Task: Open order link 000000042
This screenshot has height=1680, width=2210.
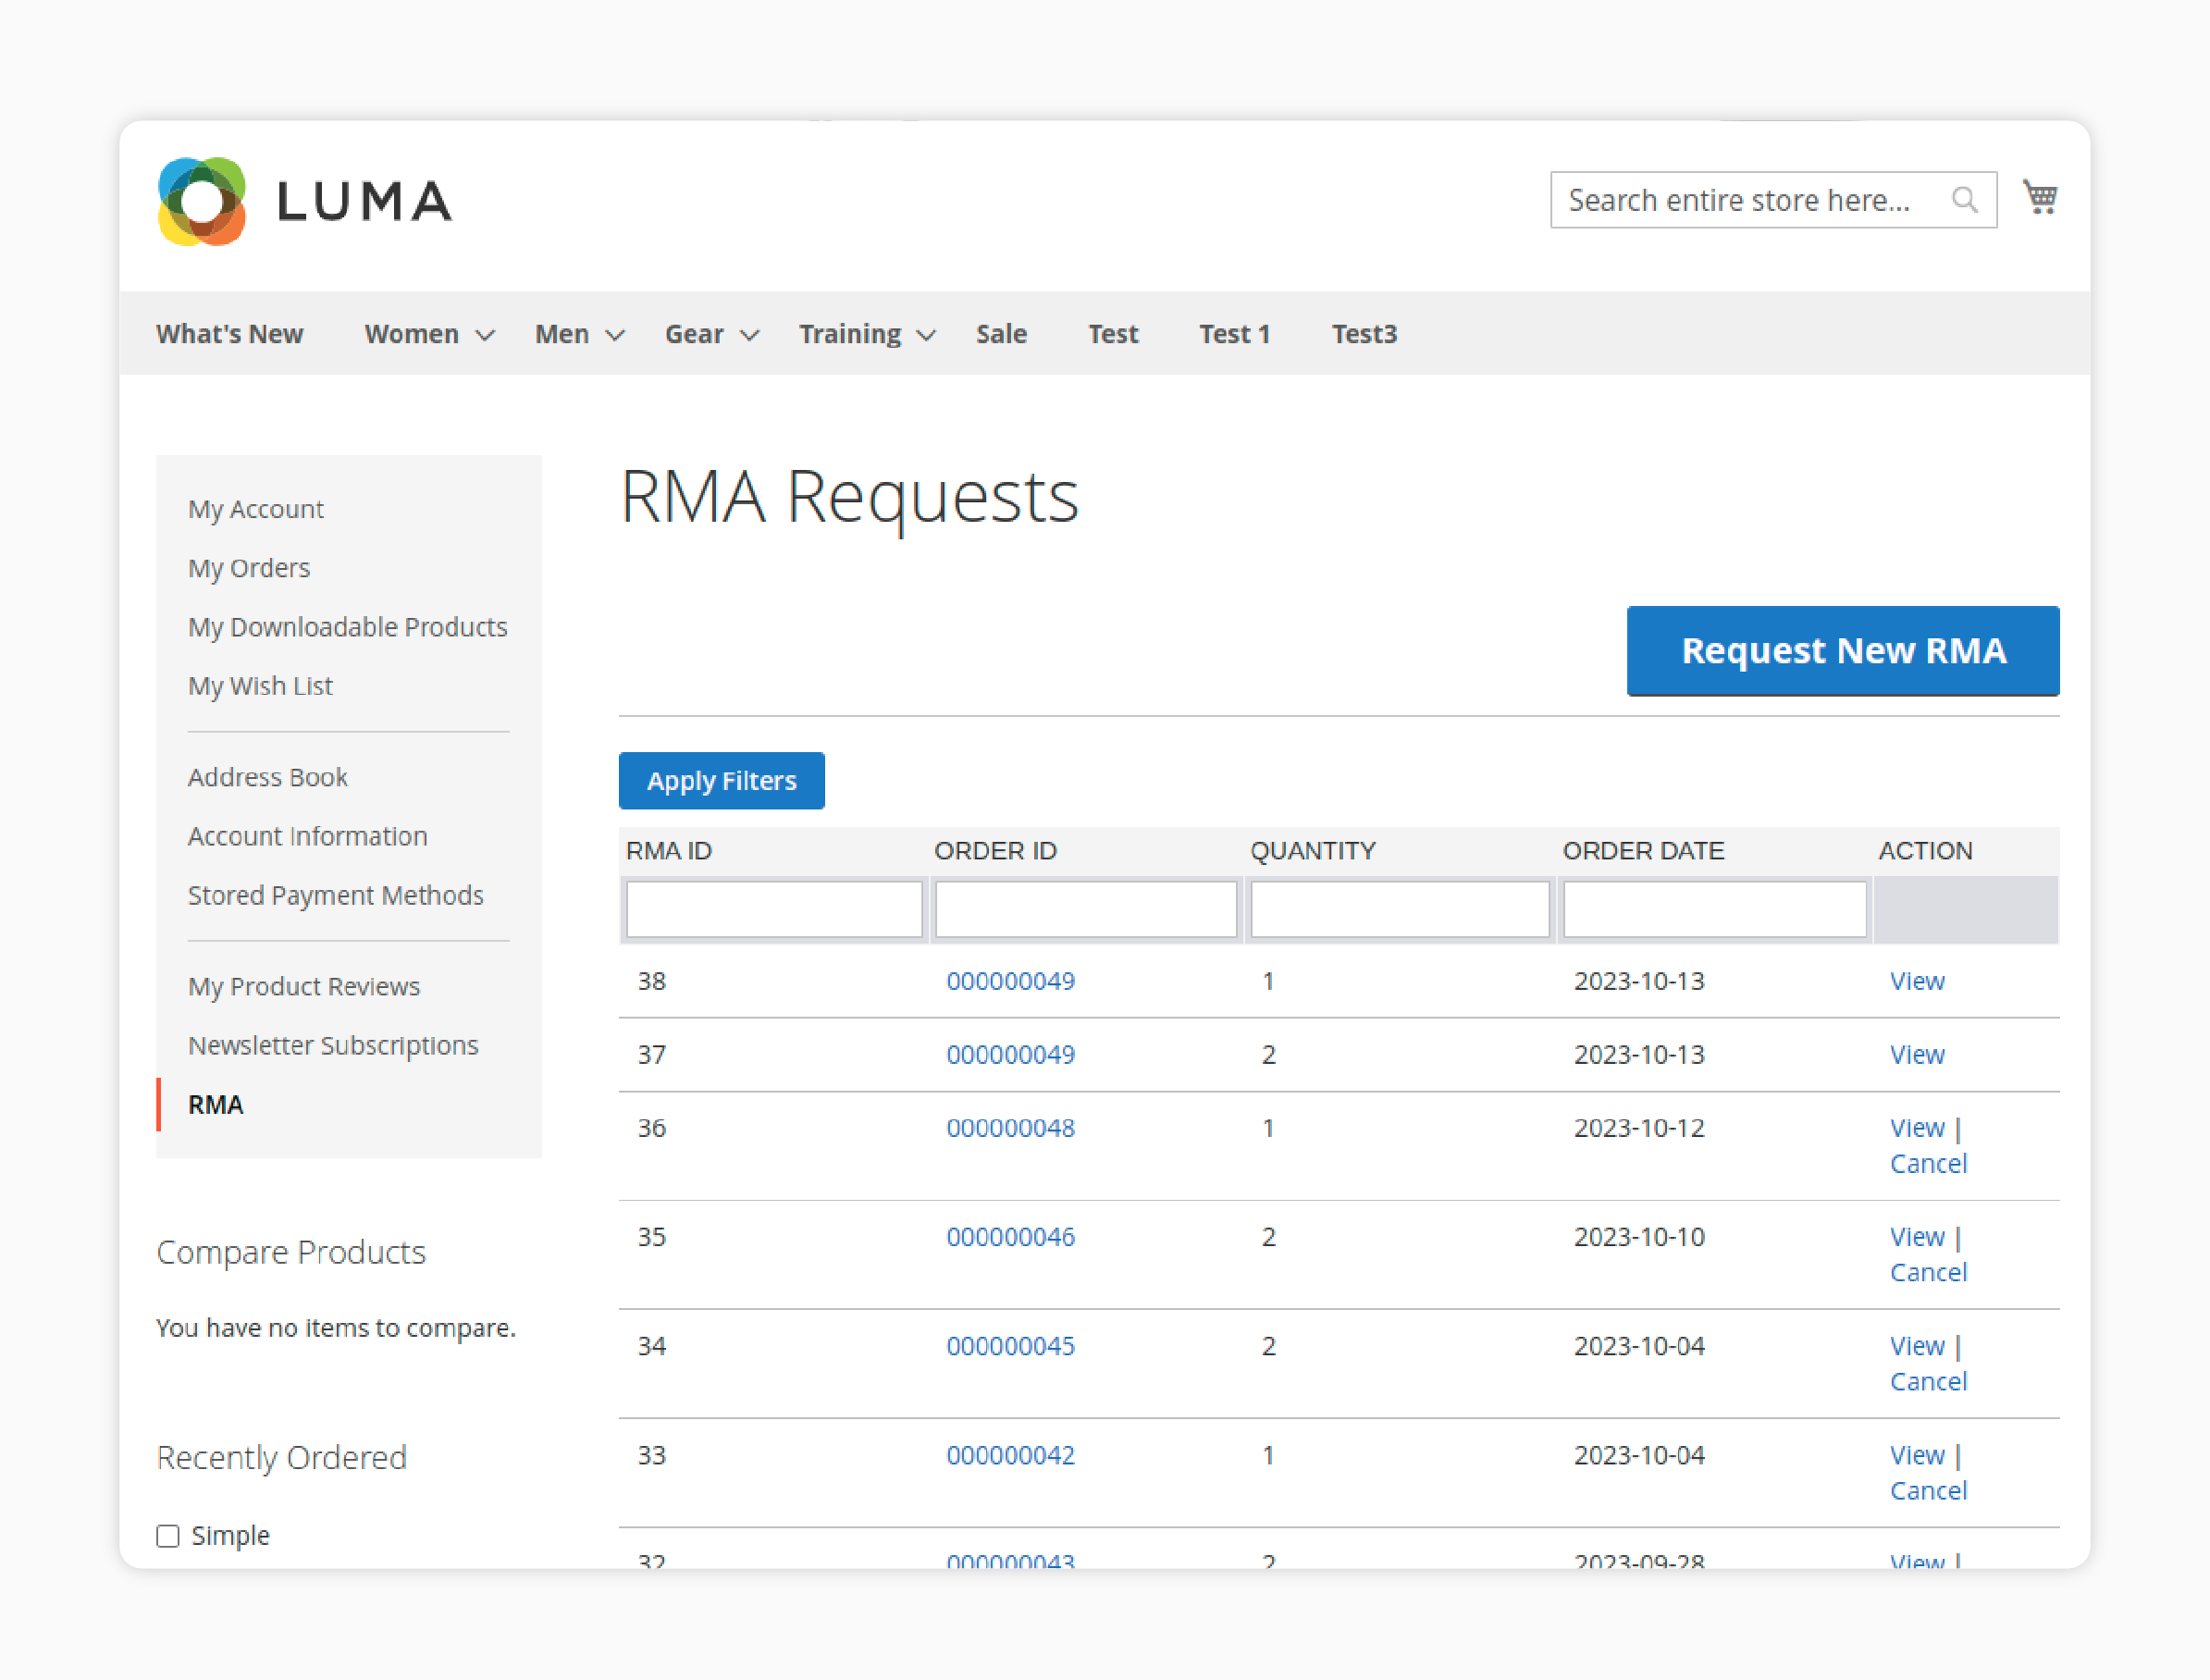Action: (1010, 1455)
